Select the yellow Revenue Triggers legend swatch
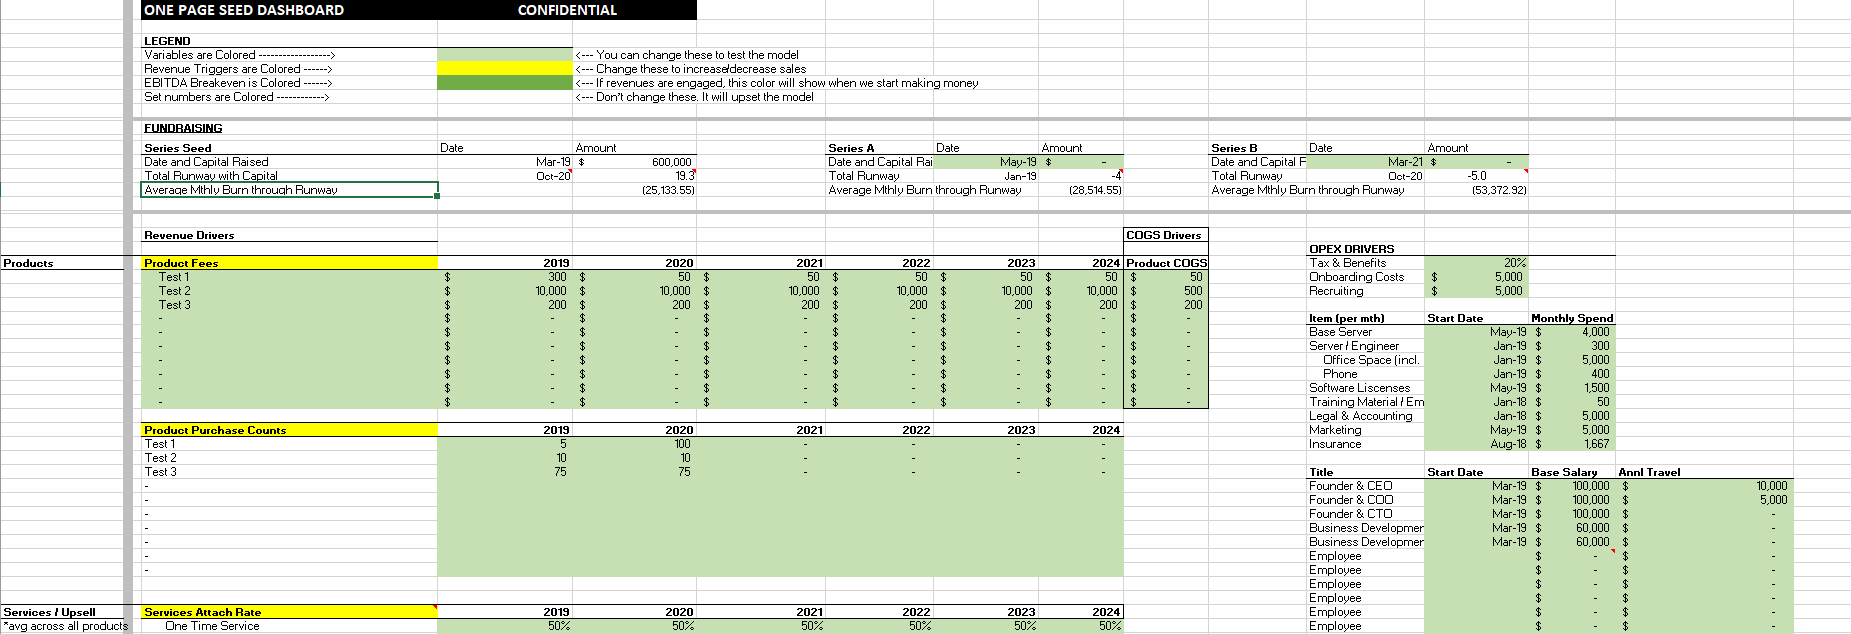This screenshot has height=634, width=1851. point(504,69)
